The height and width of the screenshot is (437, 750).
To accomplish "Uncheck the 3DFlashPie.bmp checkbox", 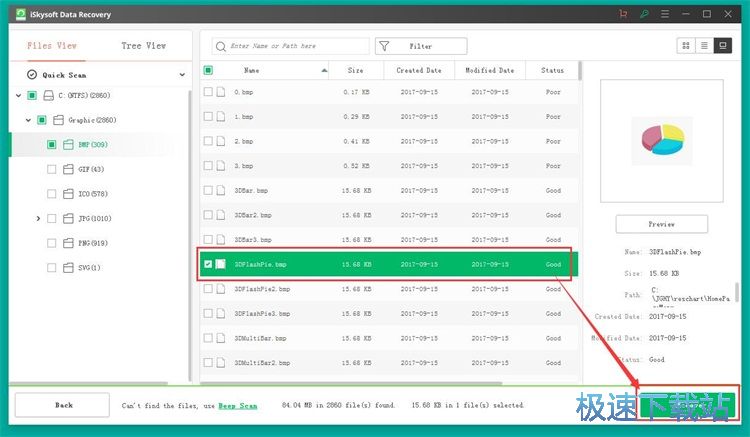I will [x=208, y=264].
